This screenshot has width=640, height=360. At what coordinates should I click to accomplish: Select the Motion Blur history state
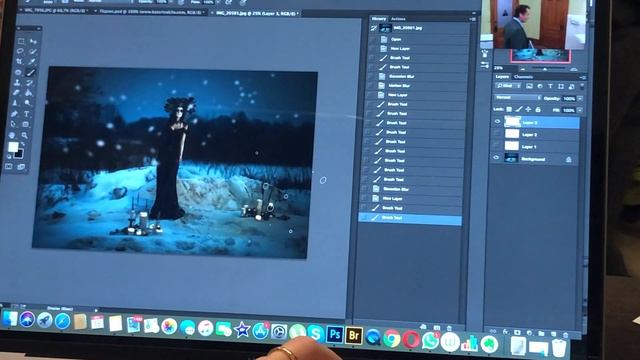click(x=417, y=86)
